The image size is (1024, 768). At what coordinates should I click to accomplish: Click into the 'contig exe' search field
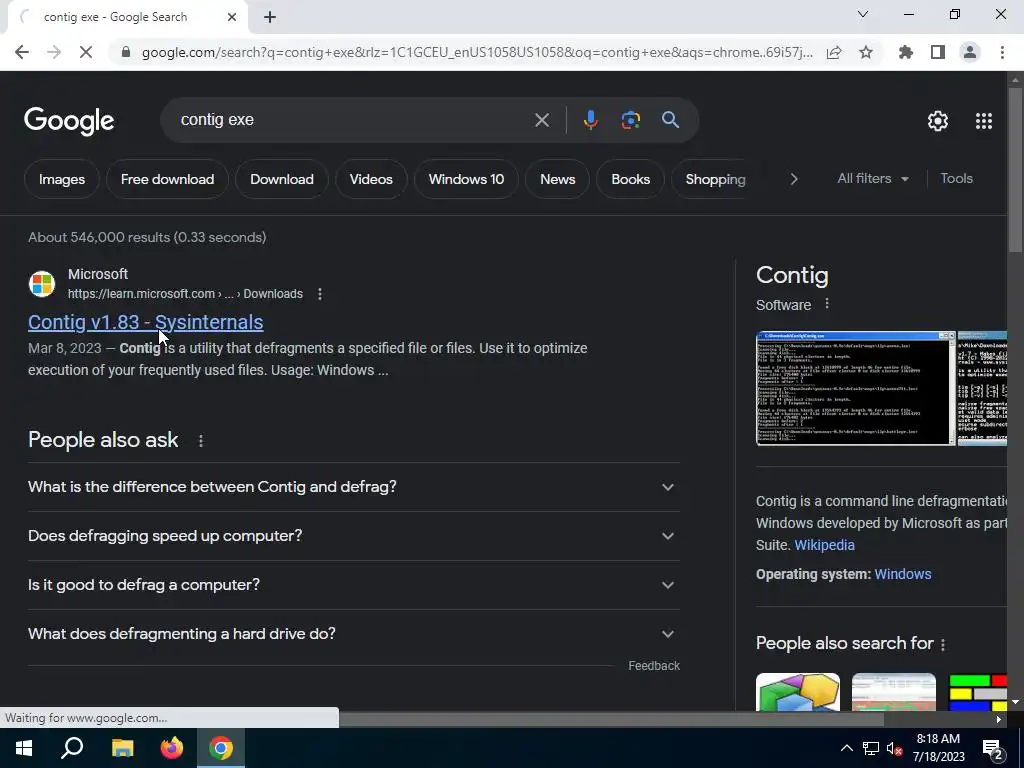coord(353,120)
